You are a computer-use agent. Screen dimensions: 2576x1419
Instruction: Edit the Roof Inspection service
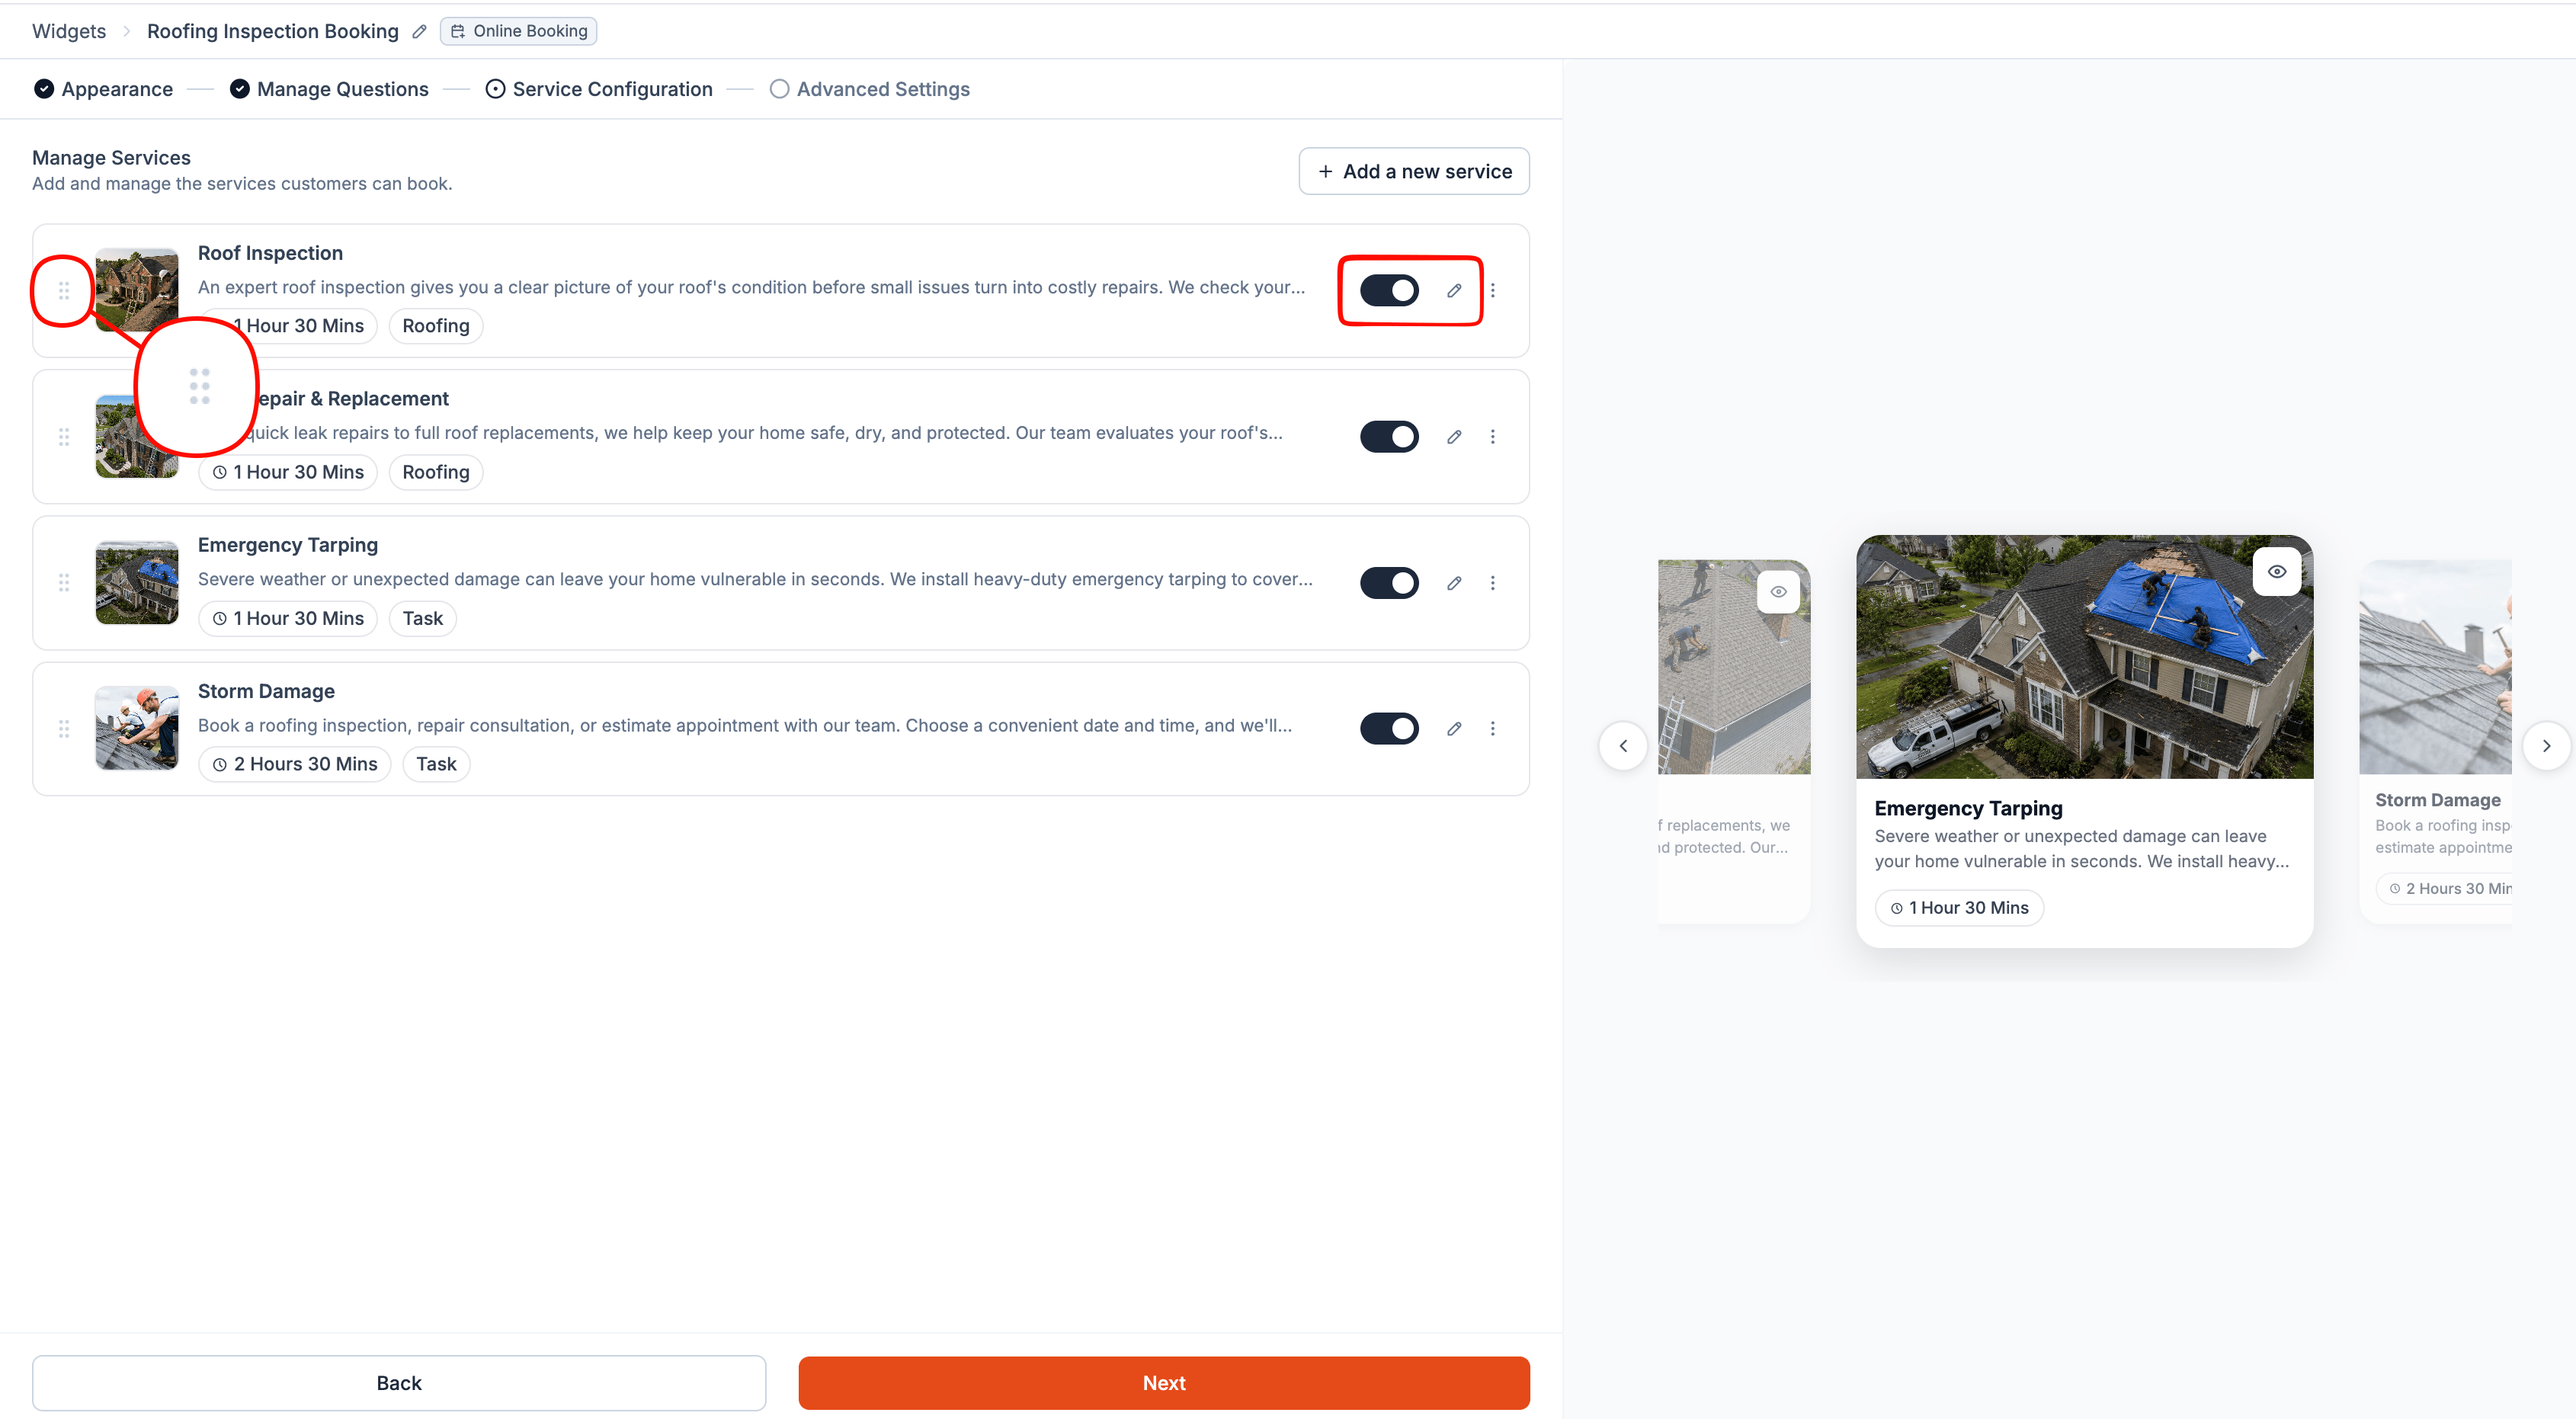click(1454, 290)
